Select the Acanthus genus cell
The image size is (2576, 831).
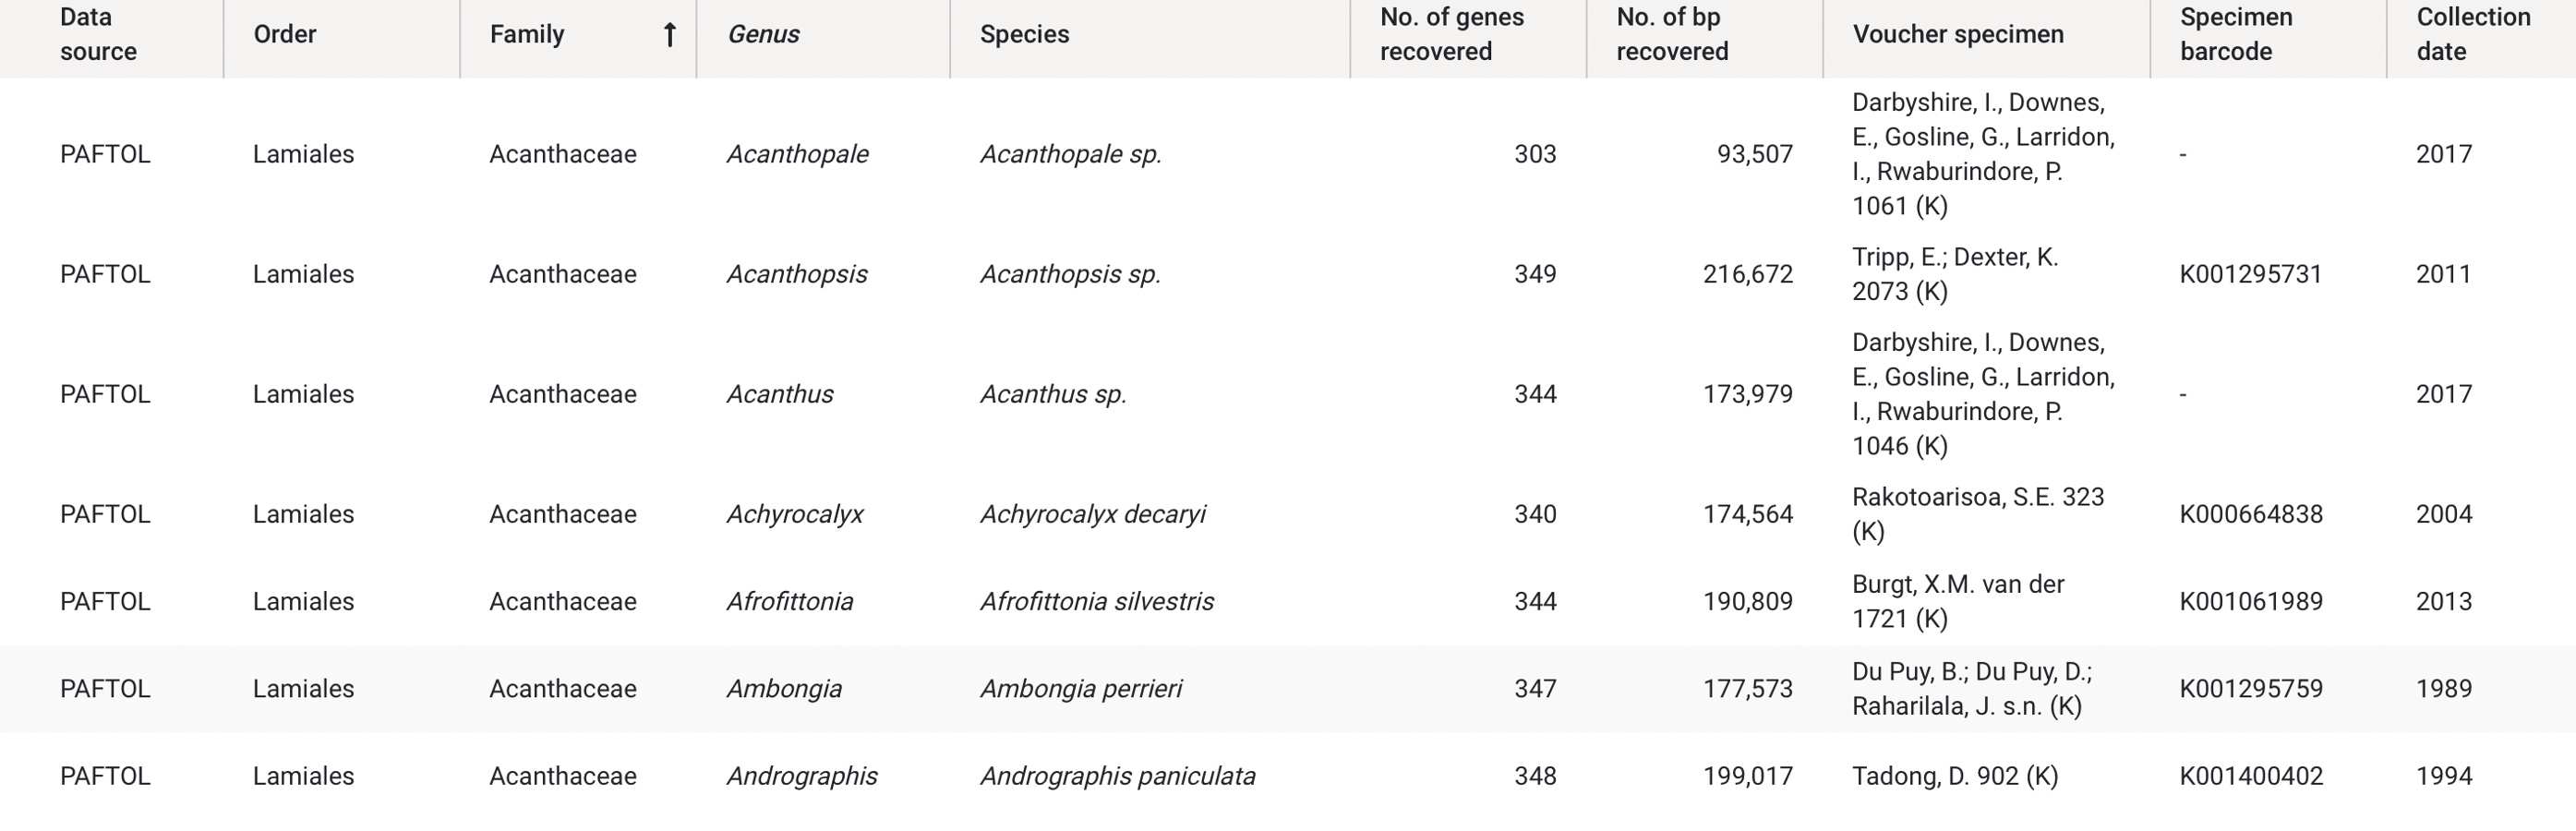tap(779, 394)
